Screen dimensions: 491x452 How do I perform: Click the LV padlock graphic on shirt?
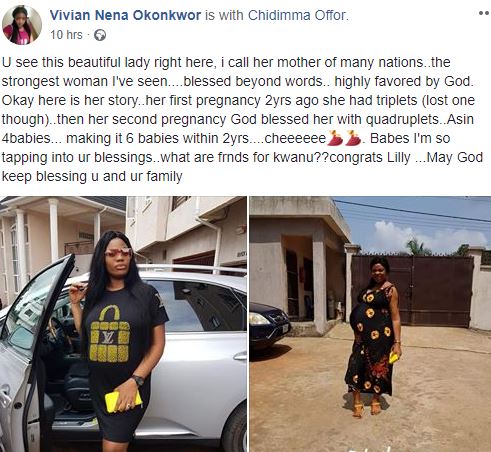pos(109,333)
